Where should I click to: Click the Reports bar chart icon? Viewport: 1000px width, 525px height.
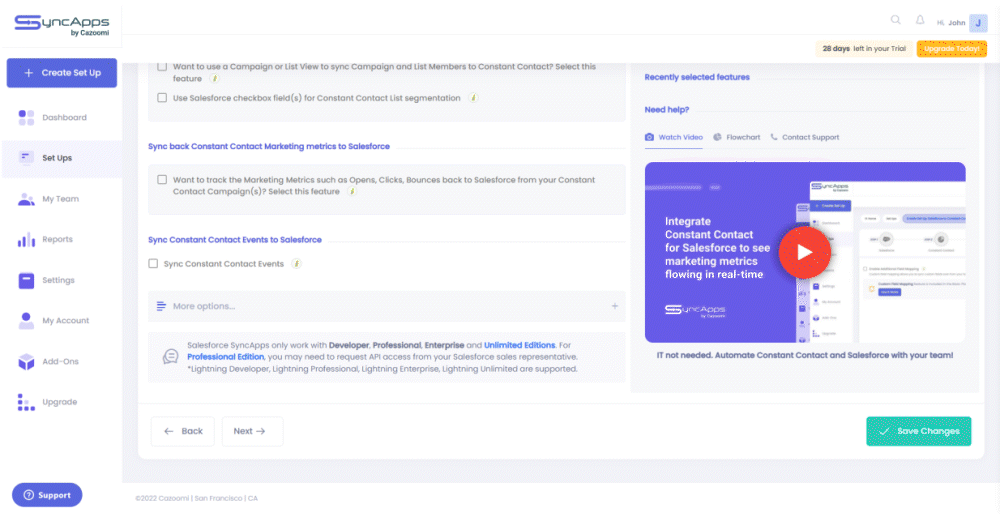[x=26, y=240]
